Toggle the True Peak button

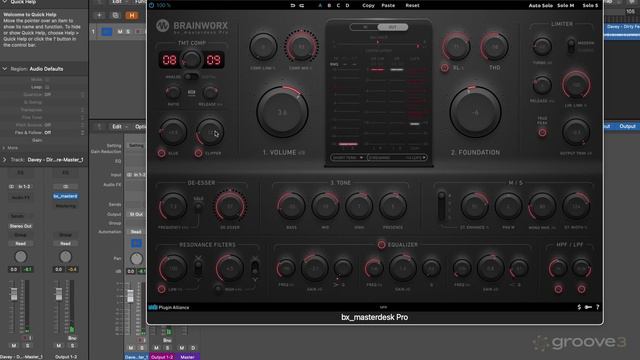pyautogui.click(x=542, y=133)
